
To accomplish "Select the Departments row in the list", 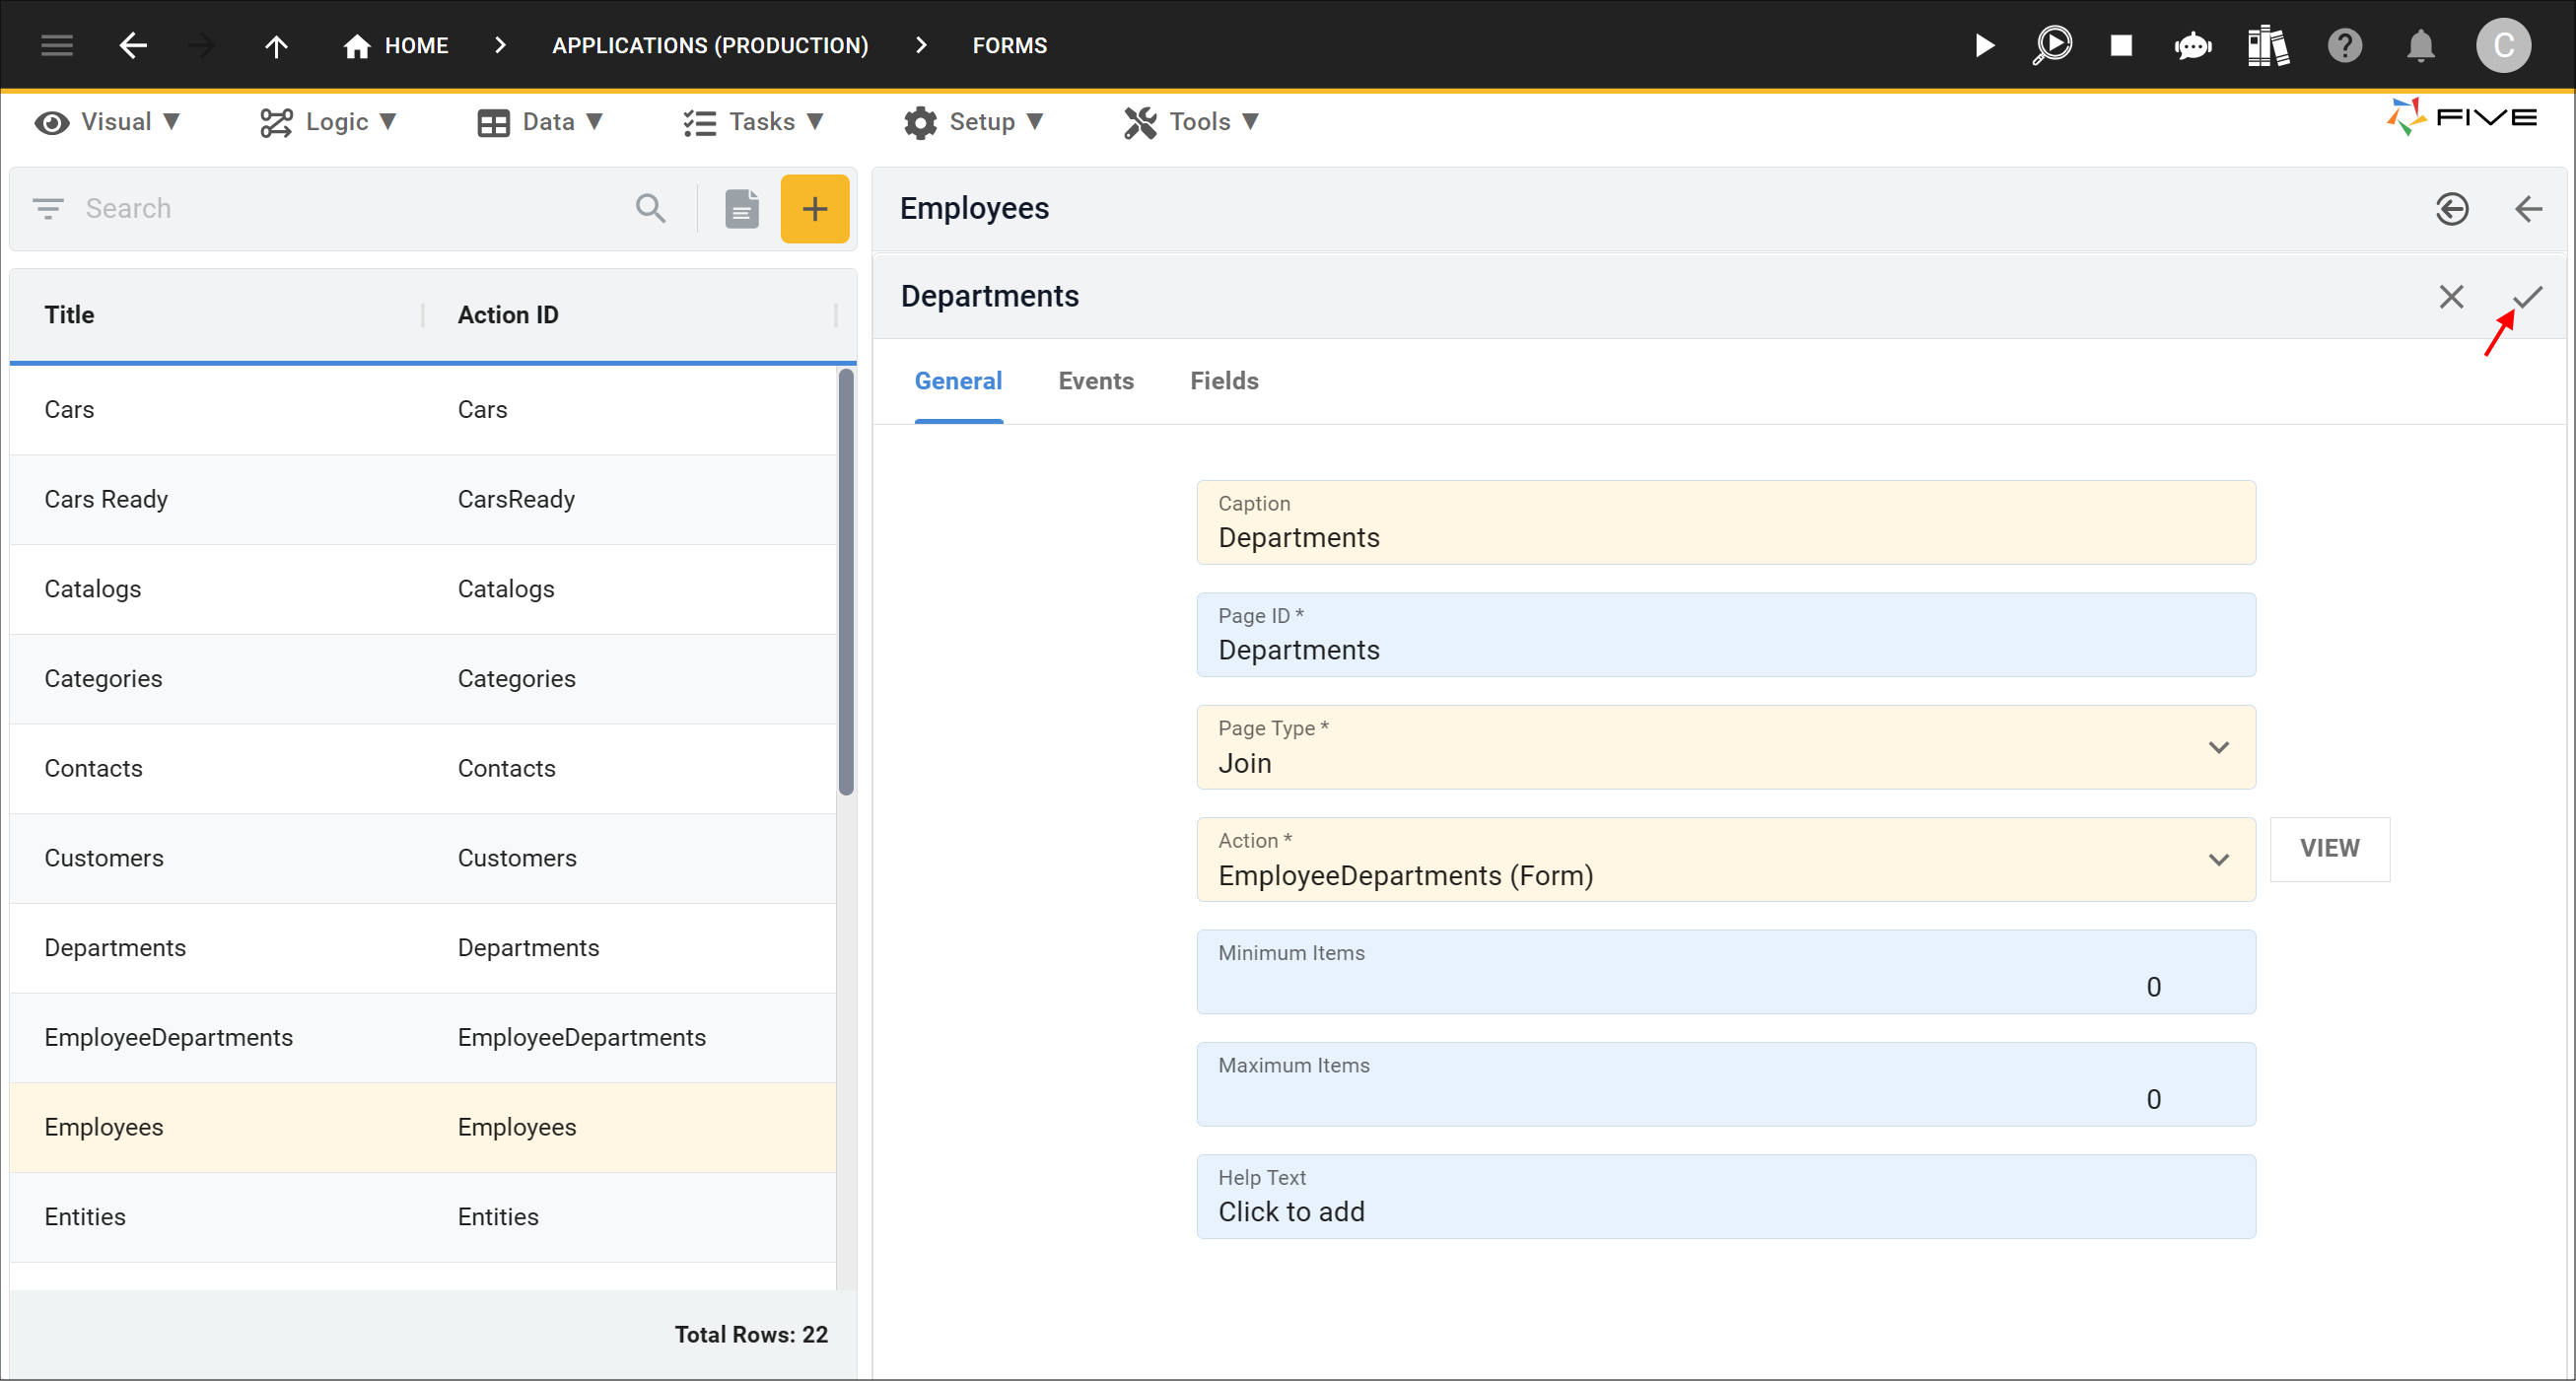I will pos(423,948).
